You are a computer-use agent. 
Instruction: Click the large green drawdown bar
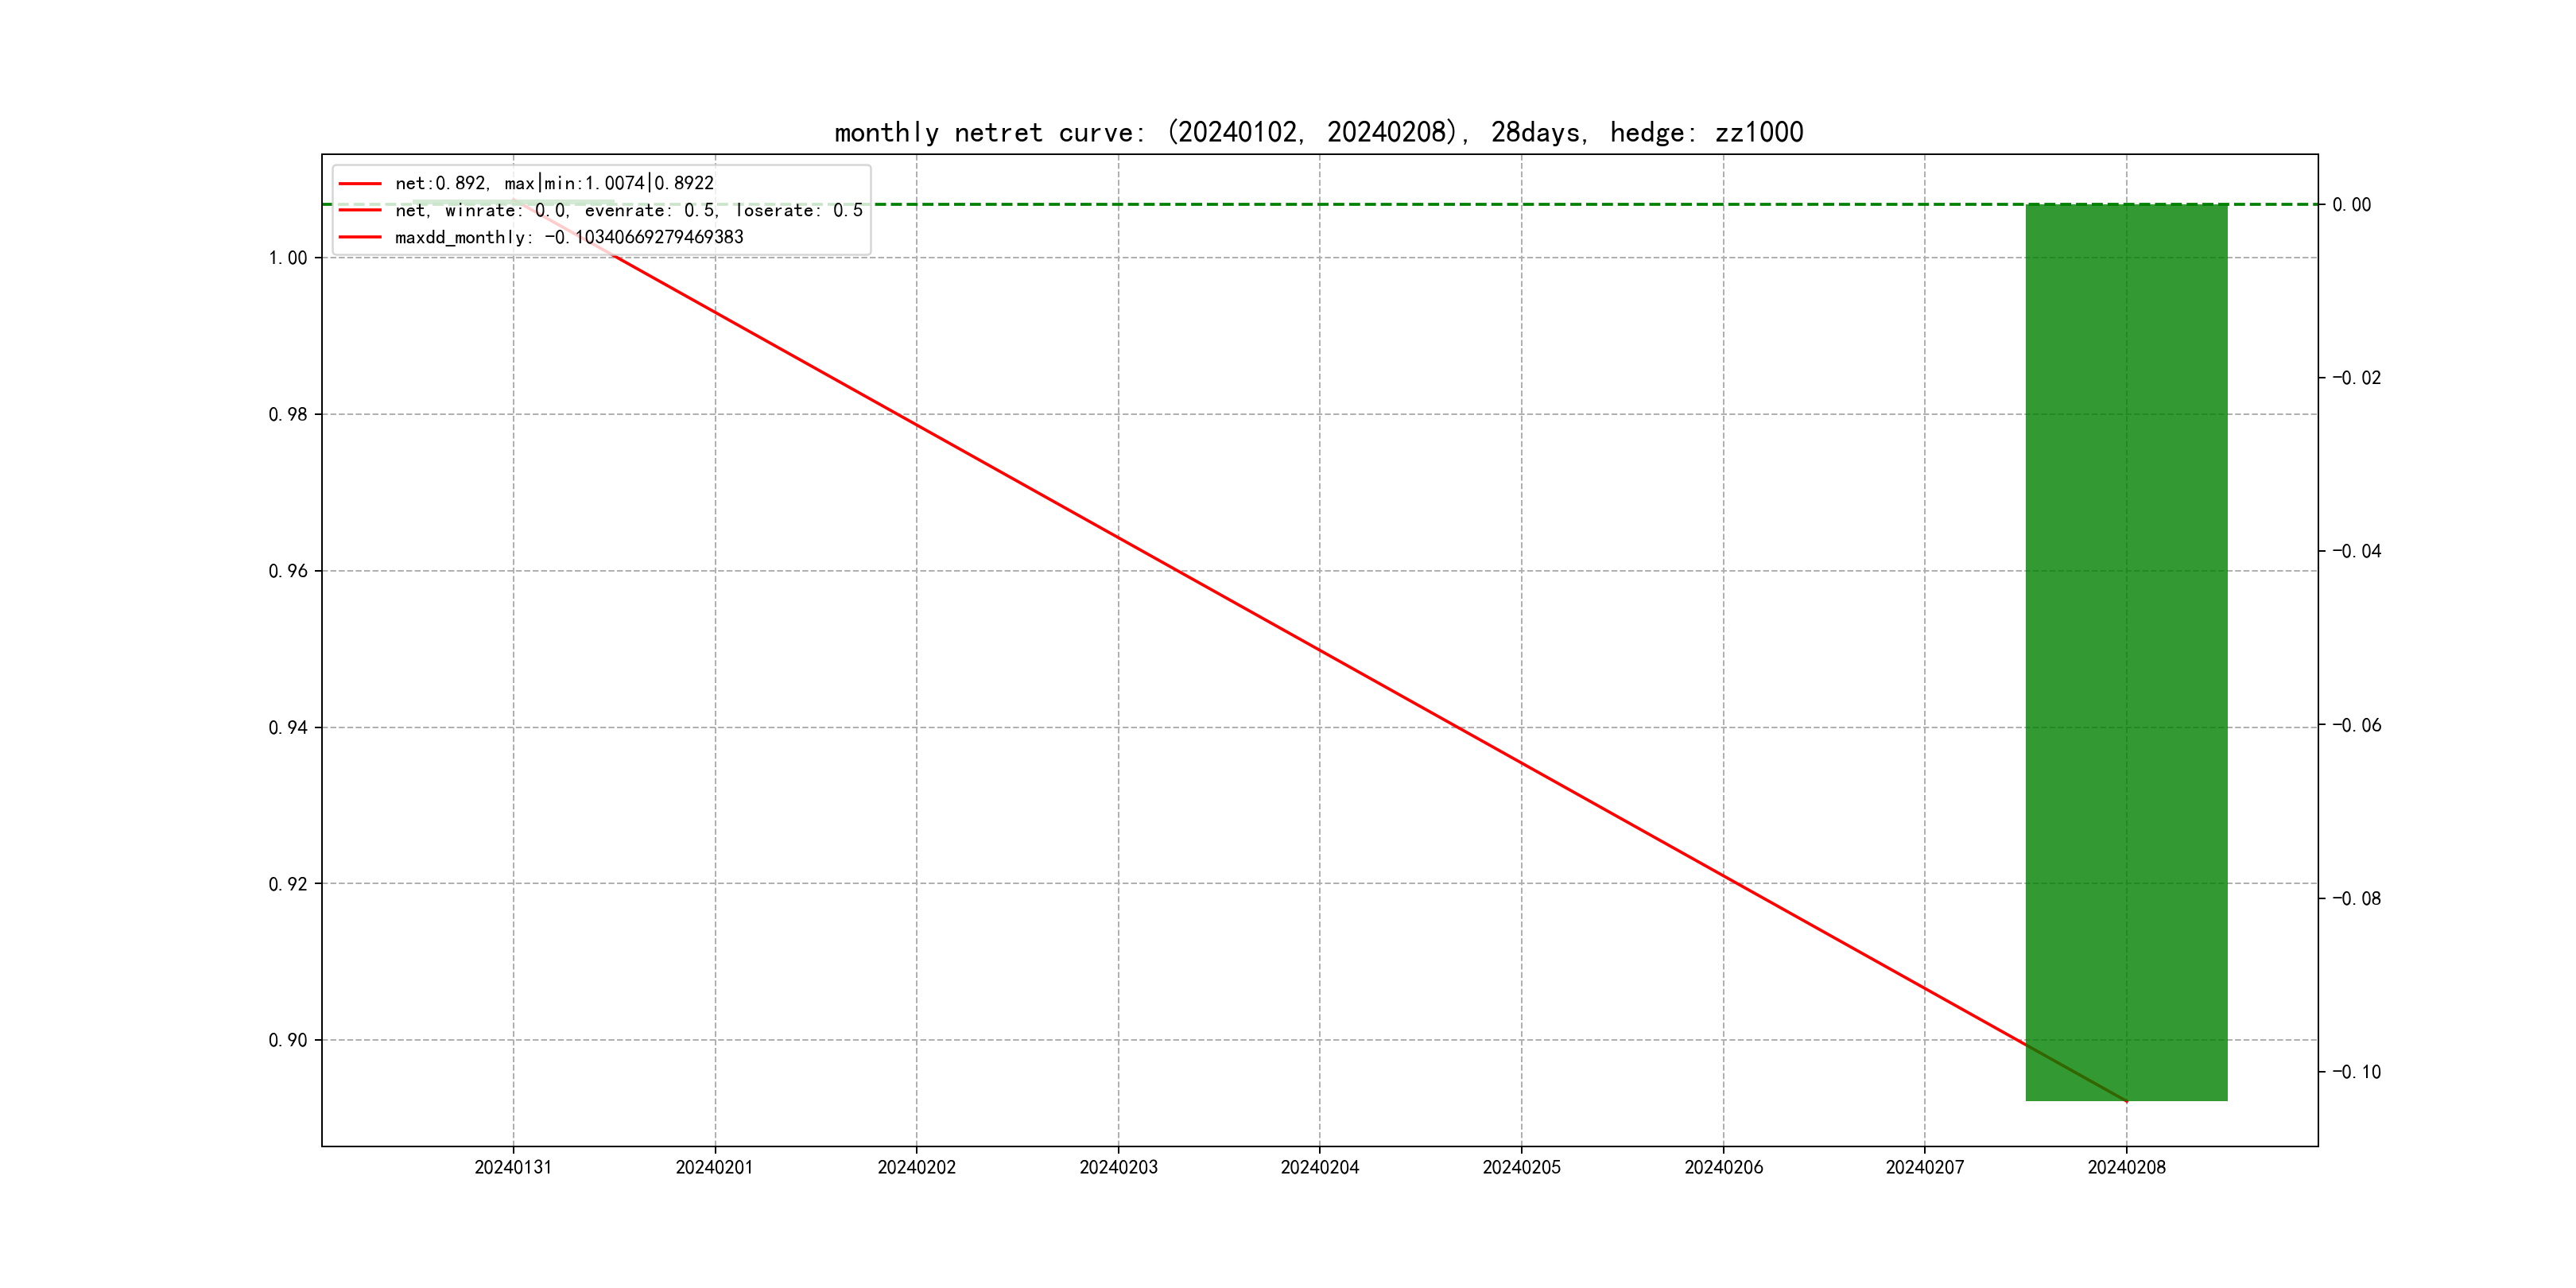click(x=2126, y=650)
